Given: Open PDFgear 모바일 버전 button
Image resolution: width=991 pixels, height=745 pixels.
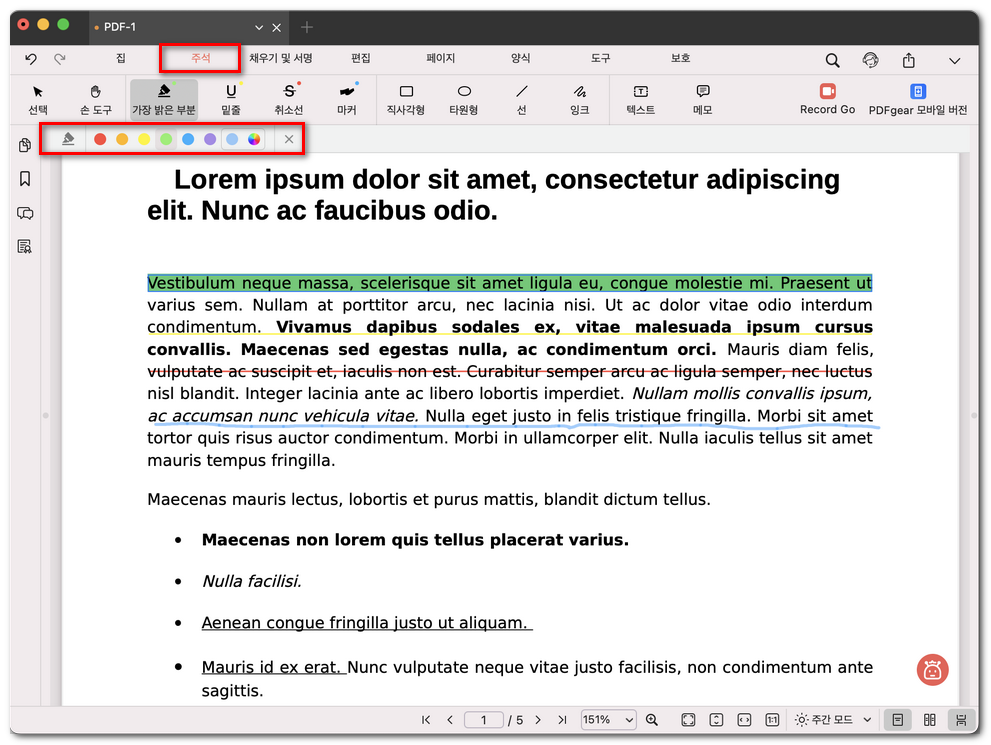Looking at the screenshot, I should click(917, 98).
